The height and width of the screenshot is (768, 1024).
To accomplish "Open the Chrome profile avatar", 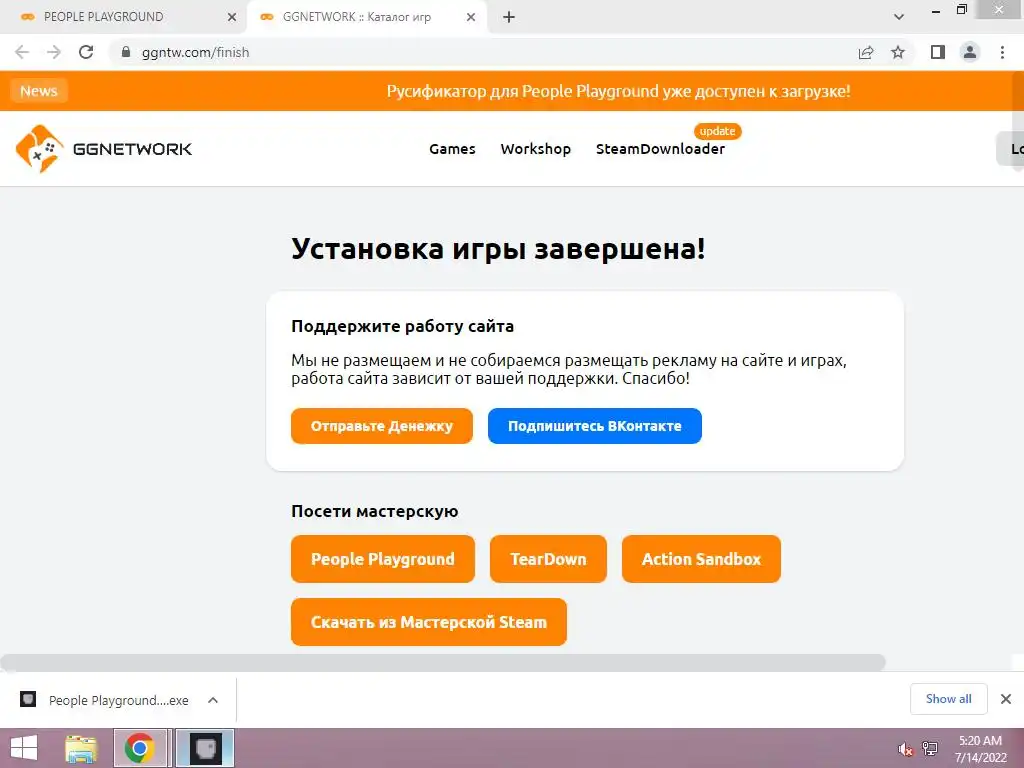I will [970, 52].
